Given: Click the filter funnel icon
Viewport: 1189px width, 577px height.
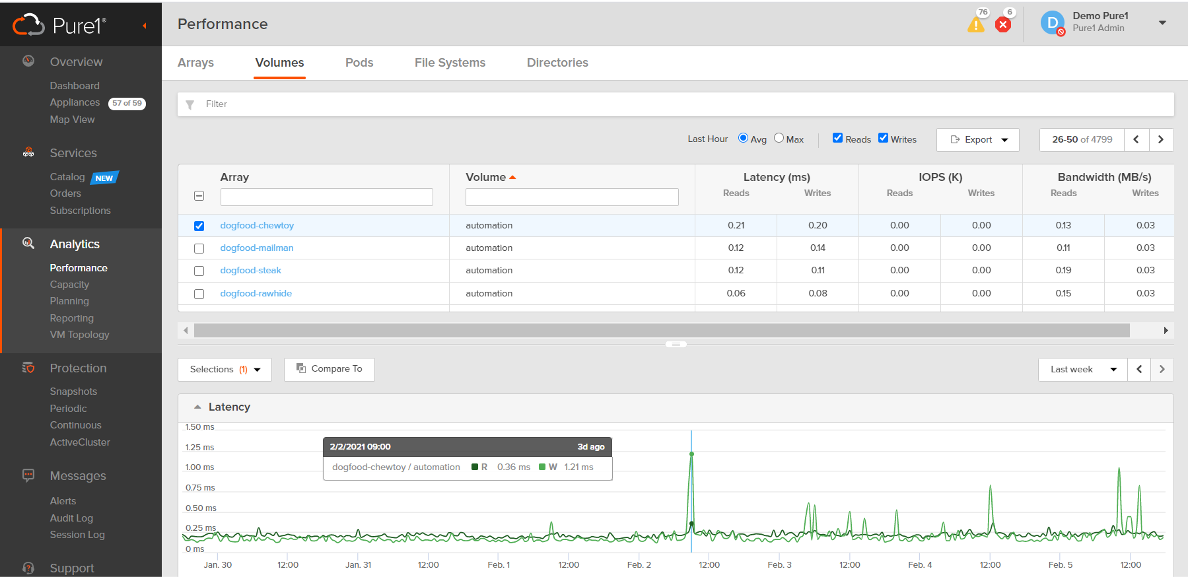Looking at the screenshot, I should pyautogui.click(x=190, y=105).
